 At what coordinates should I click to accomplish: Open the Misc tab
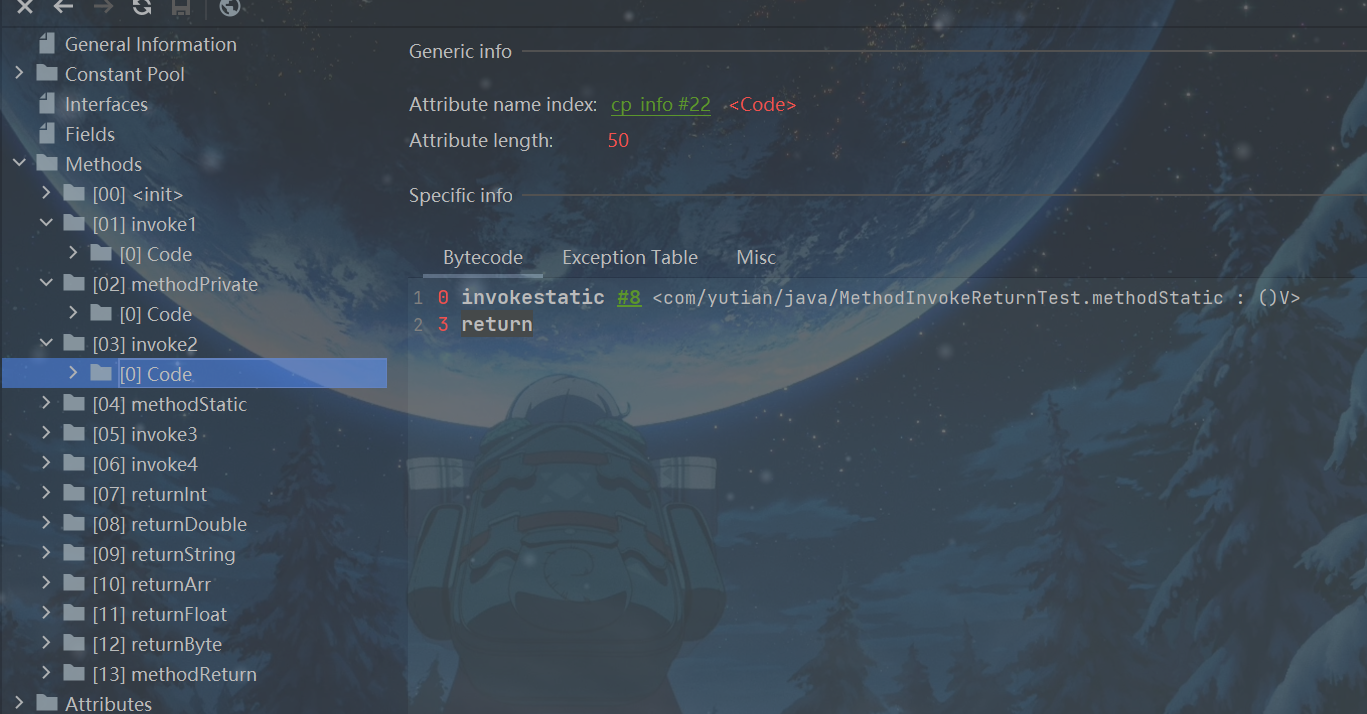pos(756,257)
